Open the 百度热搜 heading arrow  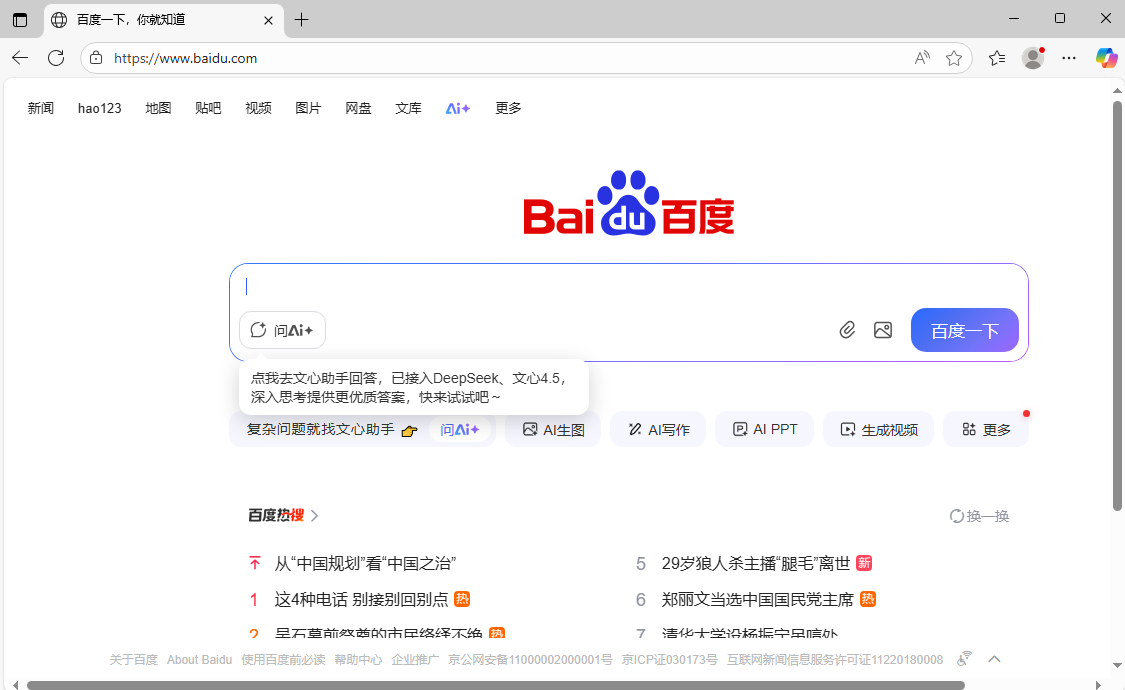click(314, 516)
